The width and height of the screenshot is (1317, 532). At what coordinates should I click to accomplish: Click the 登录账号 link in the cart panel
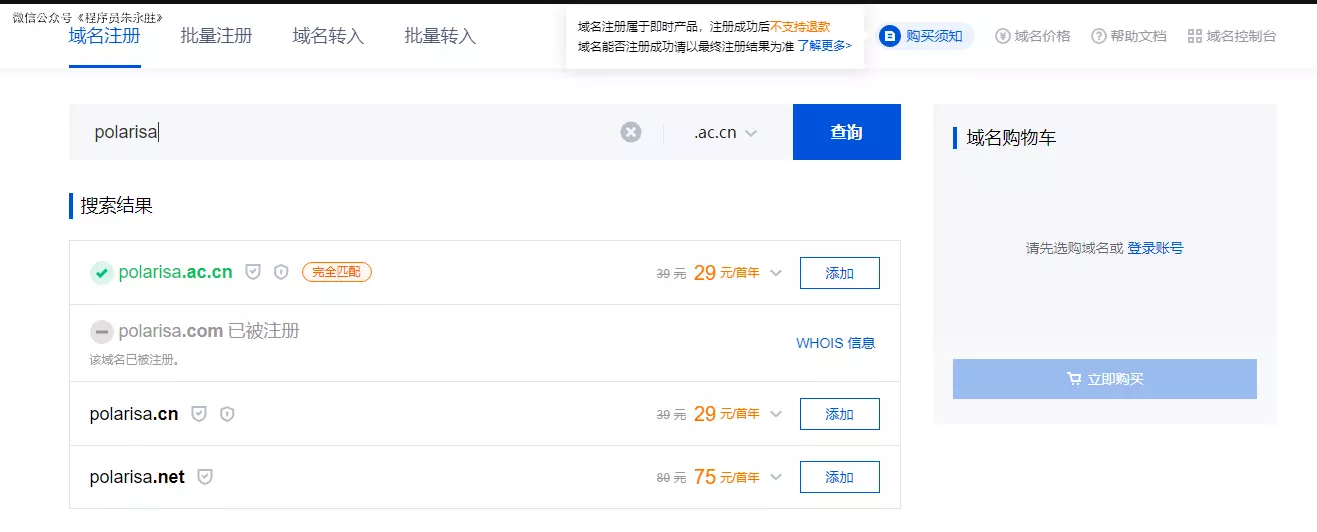pos(1155,248)
